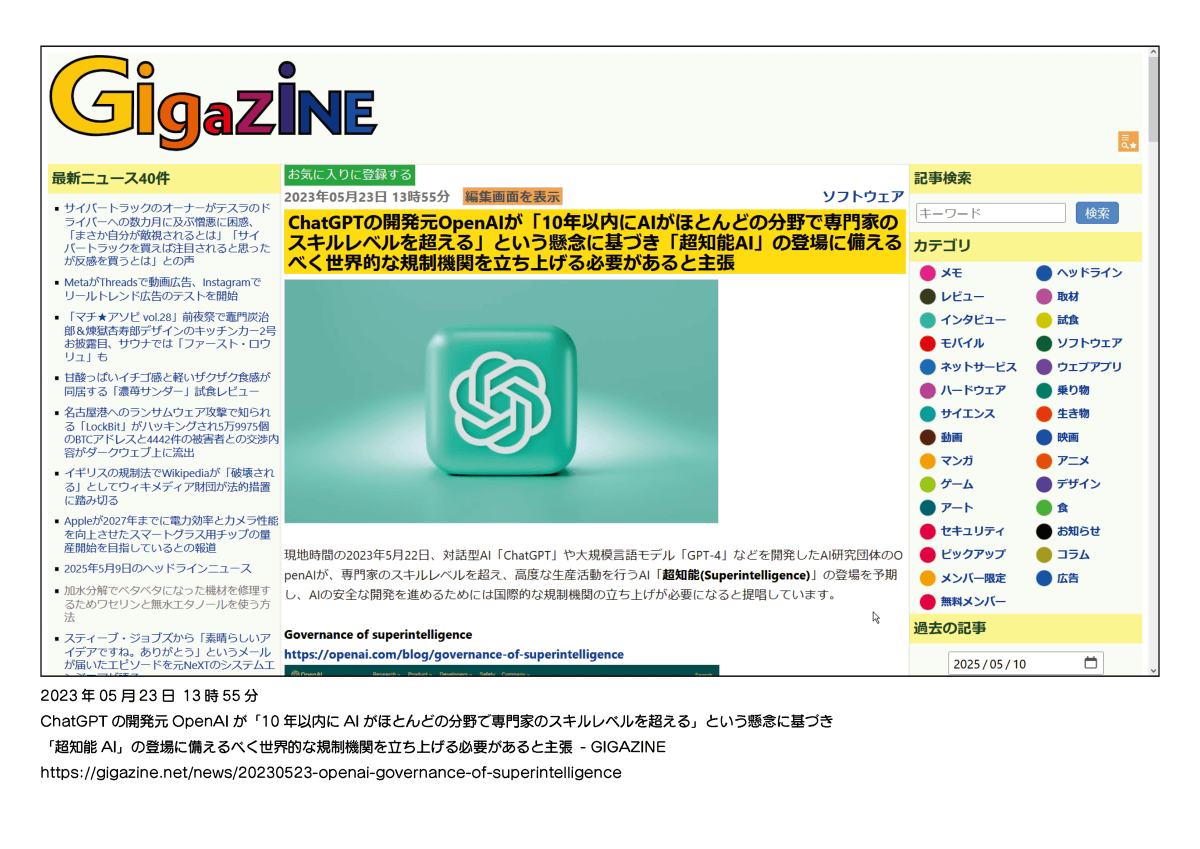
Task: Select the 食 category link
Action: pos(1063,508)
